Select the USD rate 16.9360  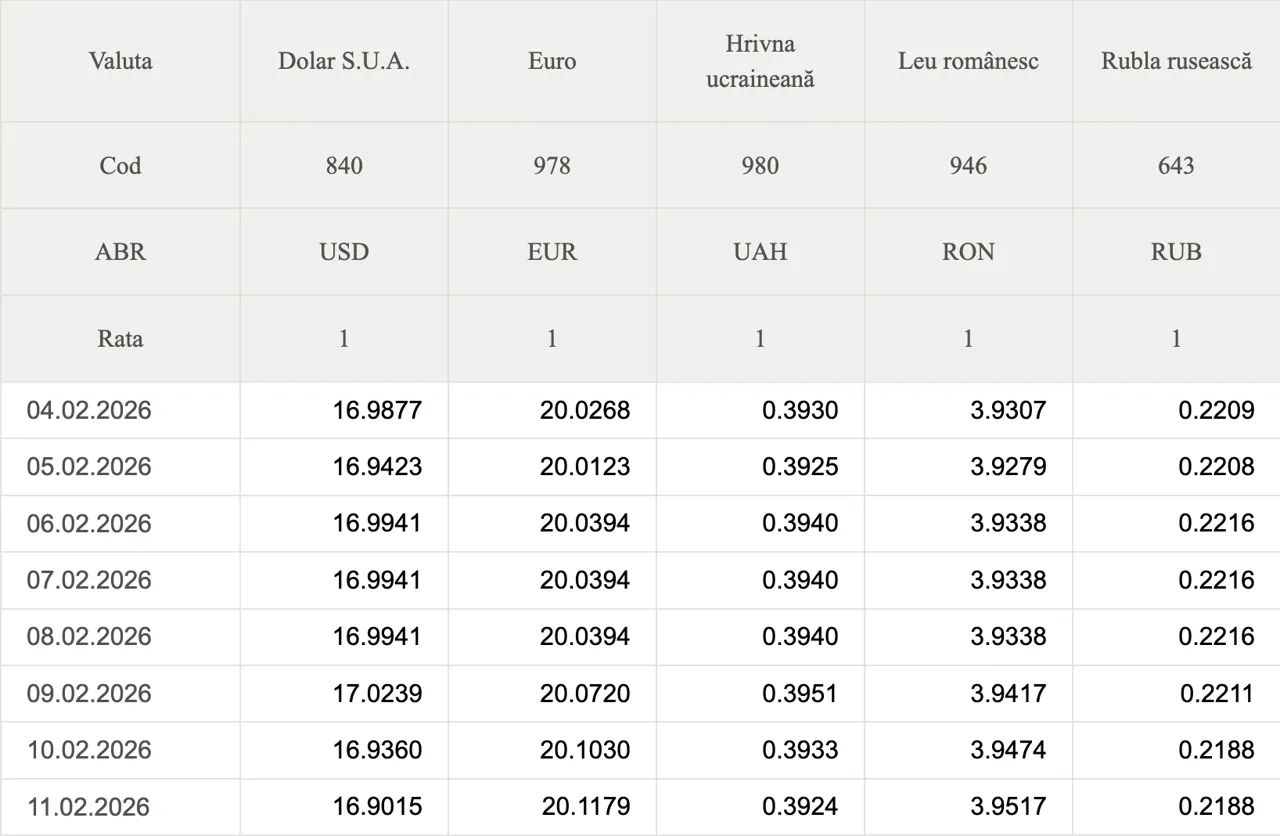coord(377,750)
